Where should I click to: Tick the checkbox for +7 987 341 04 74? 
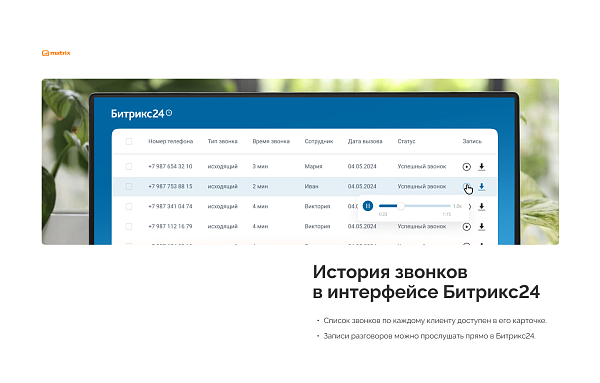(x=129, y=206)
